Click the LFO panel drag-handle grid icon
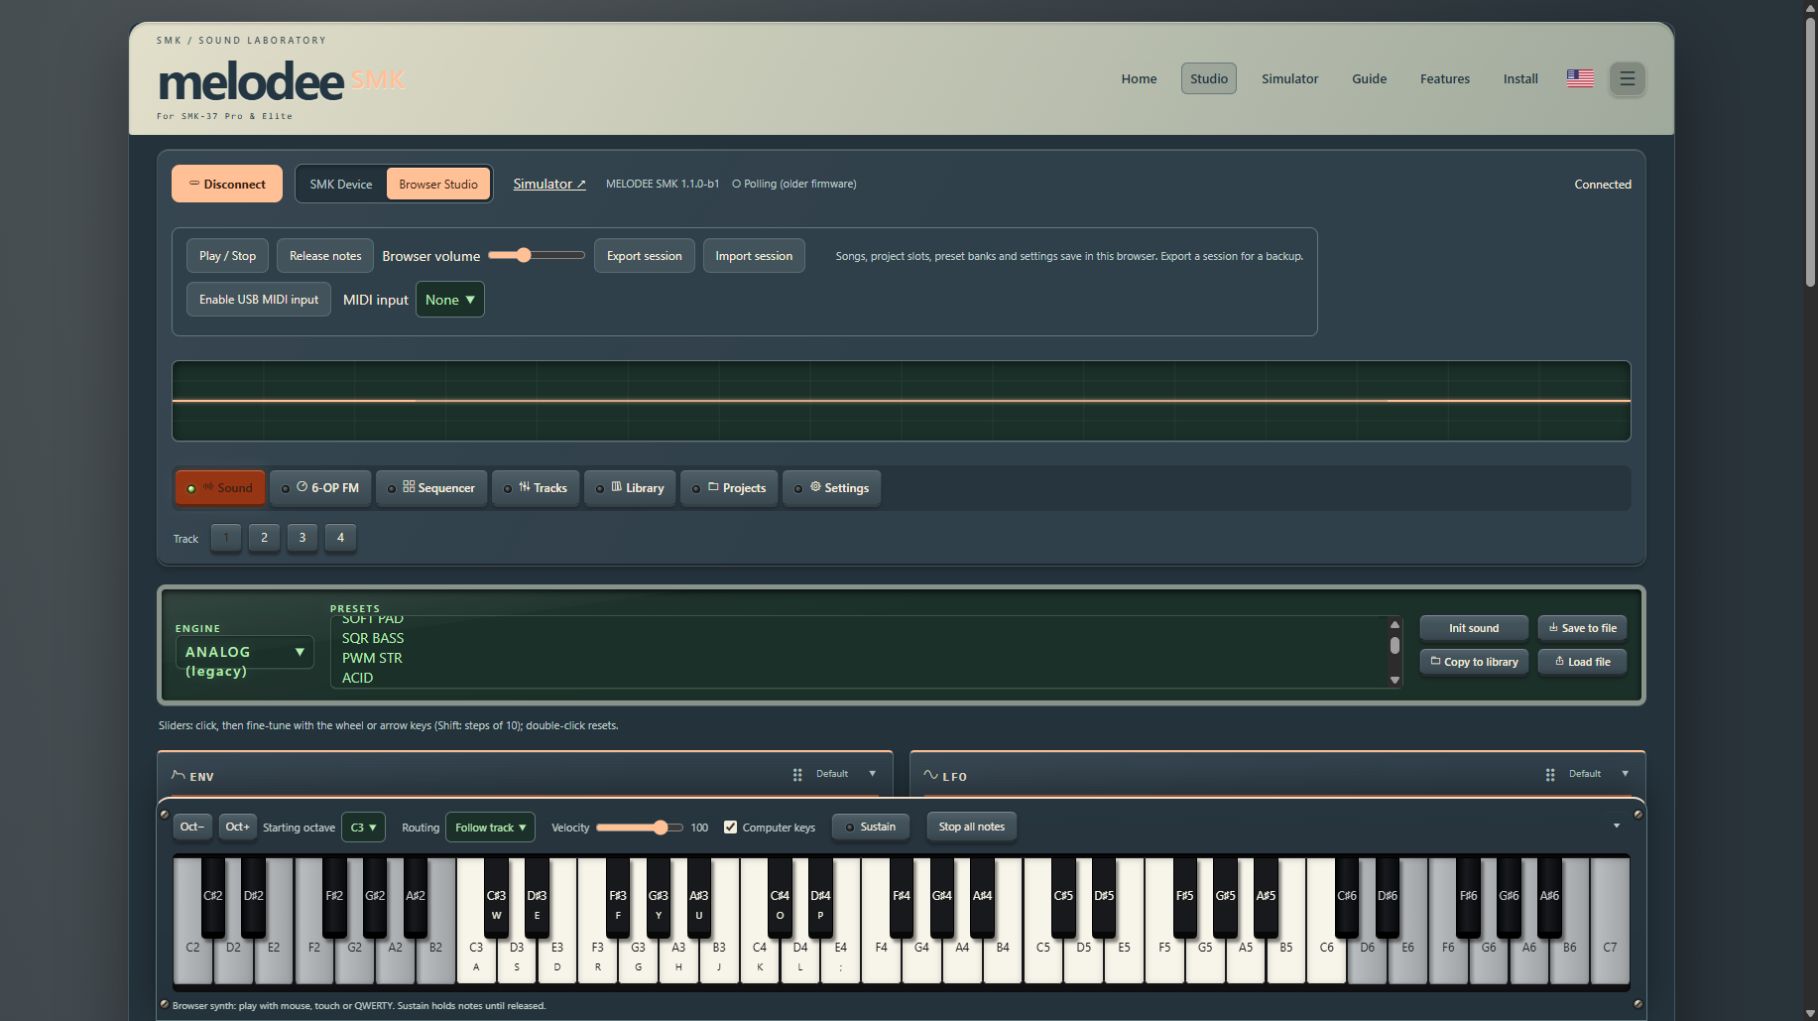Viewport: 1818px width, 1021px height. 1550,775
